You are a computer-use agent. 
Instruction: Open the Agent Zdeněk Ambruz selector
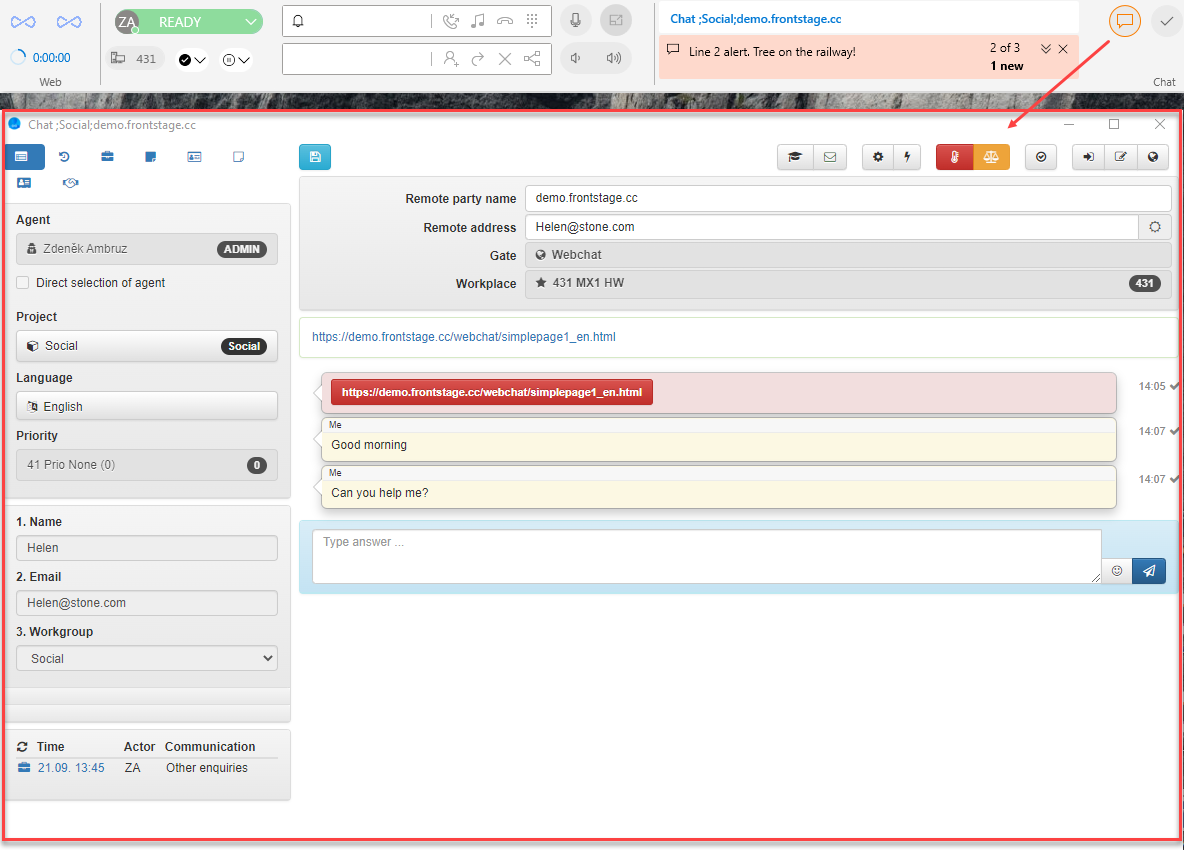[x=146, y=249]
